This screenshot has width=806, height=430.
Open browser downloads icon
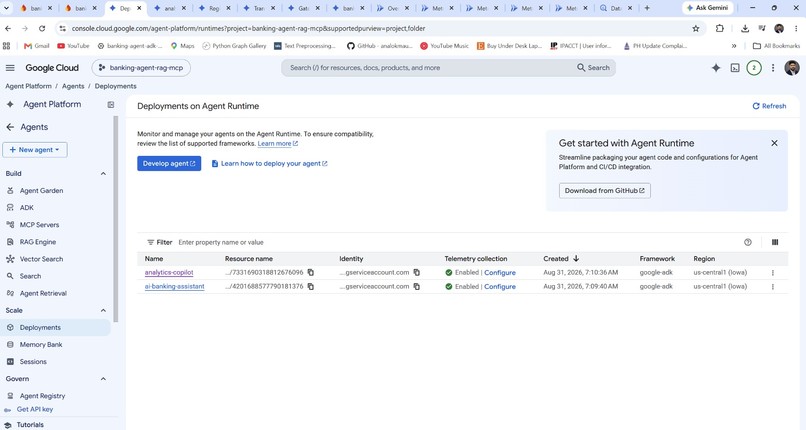coord(744,29)
